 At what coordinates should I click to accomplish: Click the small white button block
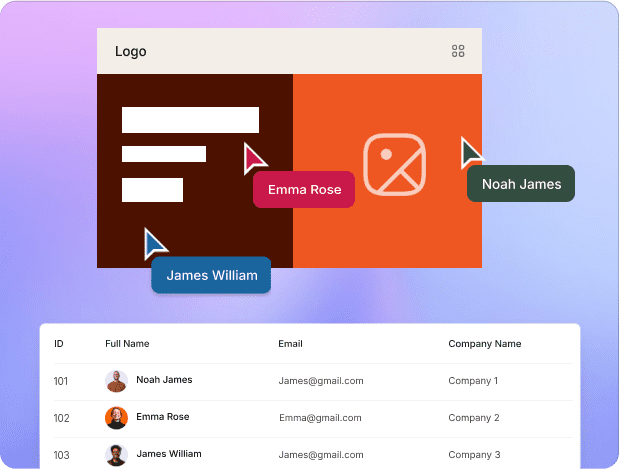152,190
